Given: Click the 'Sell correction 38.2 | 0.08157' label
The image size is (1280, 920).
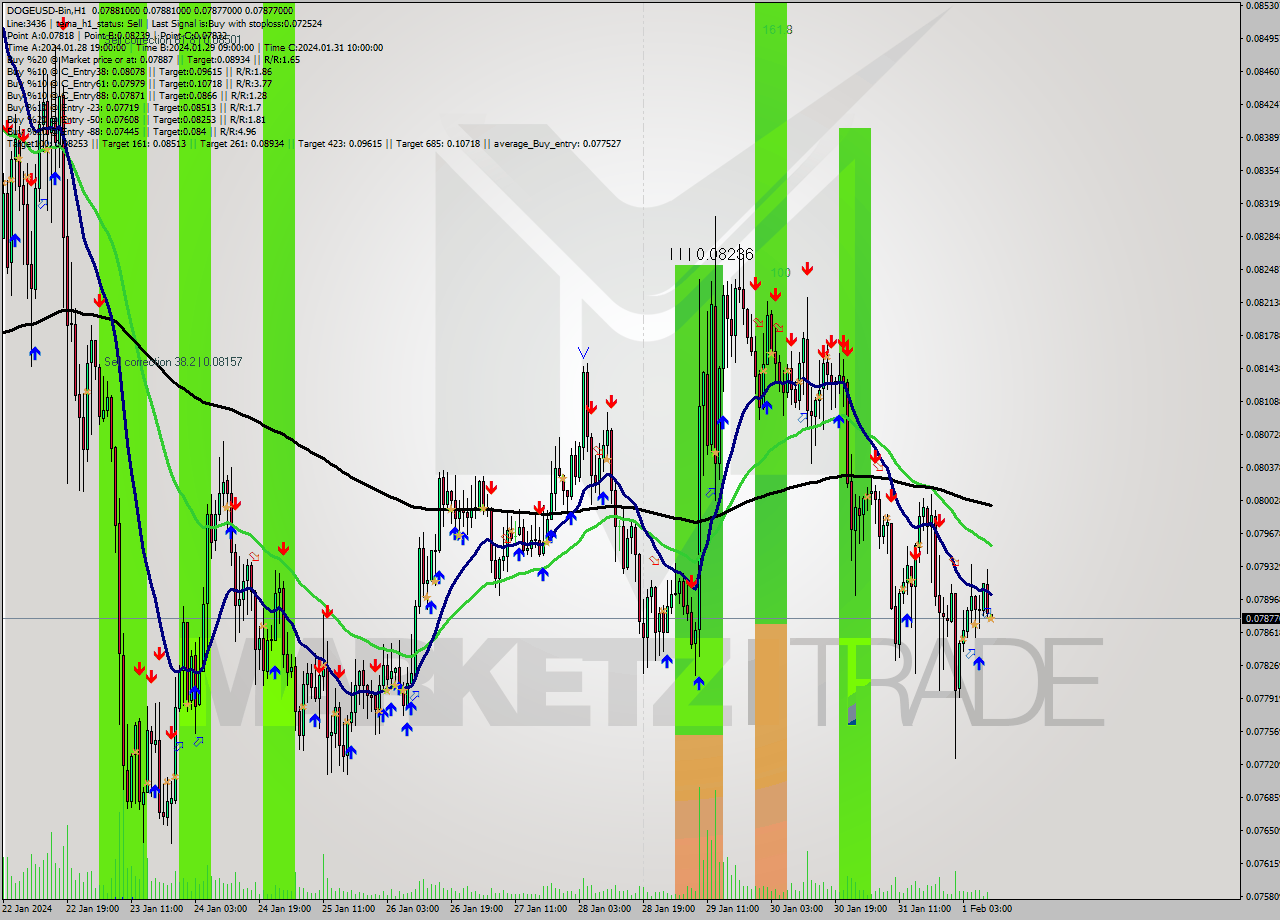Looking at the screenshot, I should pyautogui.click(x=173, y=361).
